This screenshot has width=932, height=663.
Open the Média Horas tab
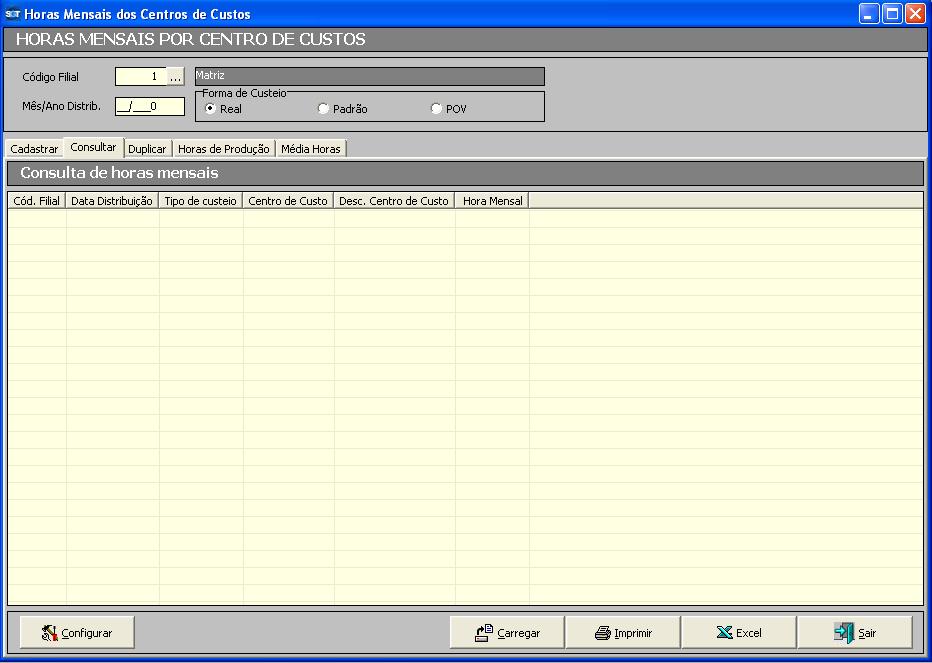[x=310, y=149]
